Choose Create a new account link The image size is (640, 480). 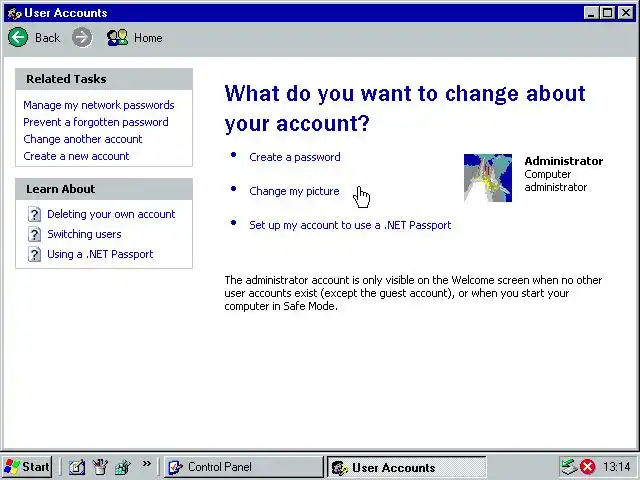coord(76,156)
